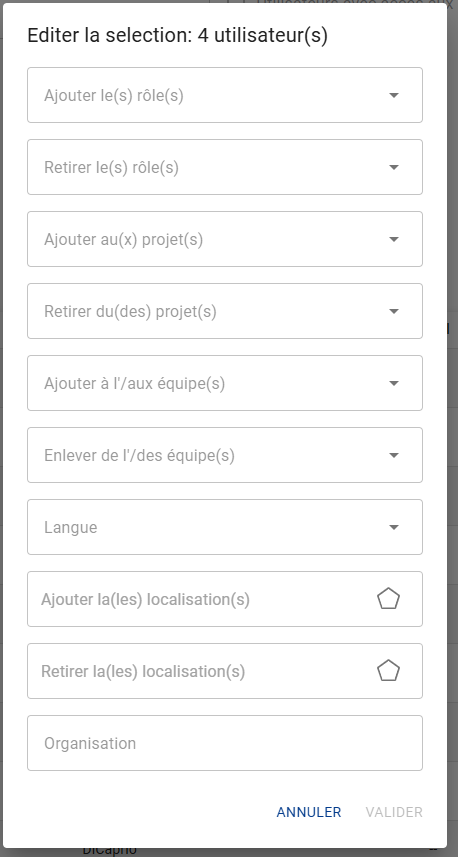
Task: Click the Editer la selection dialog title
Action: tap(178, 36)
